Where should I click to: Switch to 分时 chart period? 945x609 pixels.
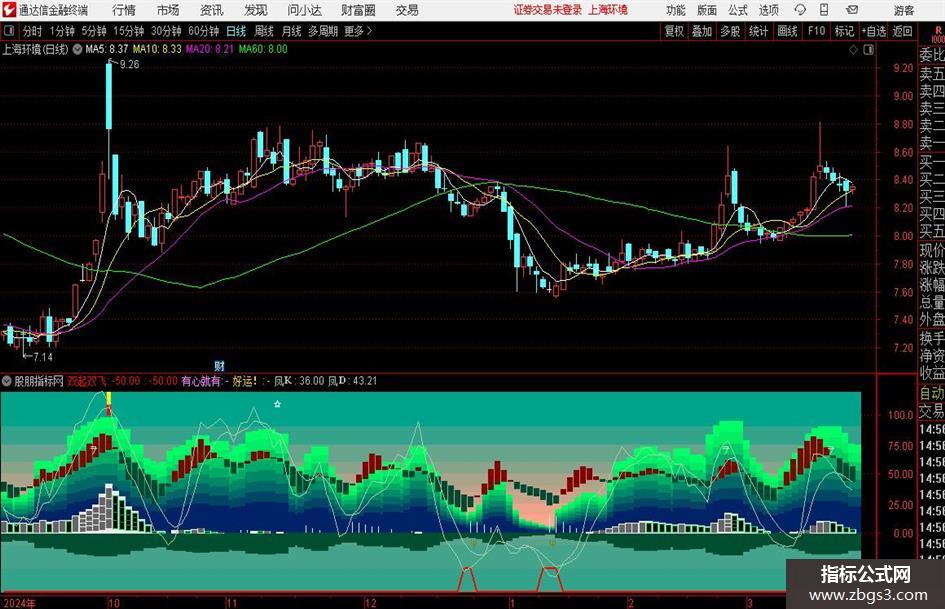[33, 31]
